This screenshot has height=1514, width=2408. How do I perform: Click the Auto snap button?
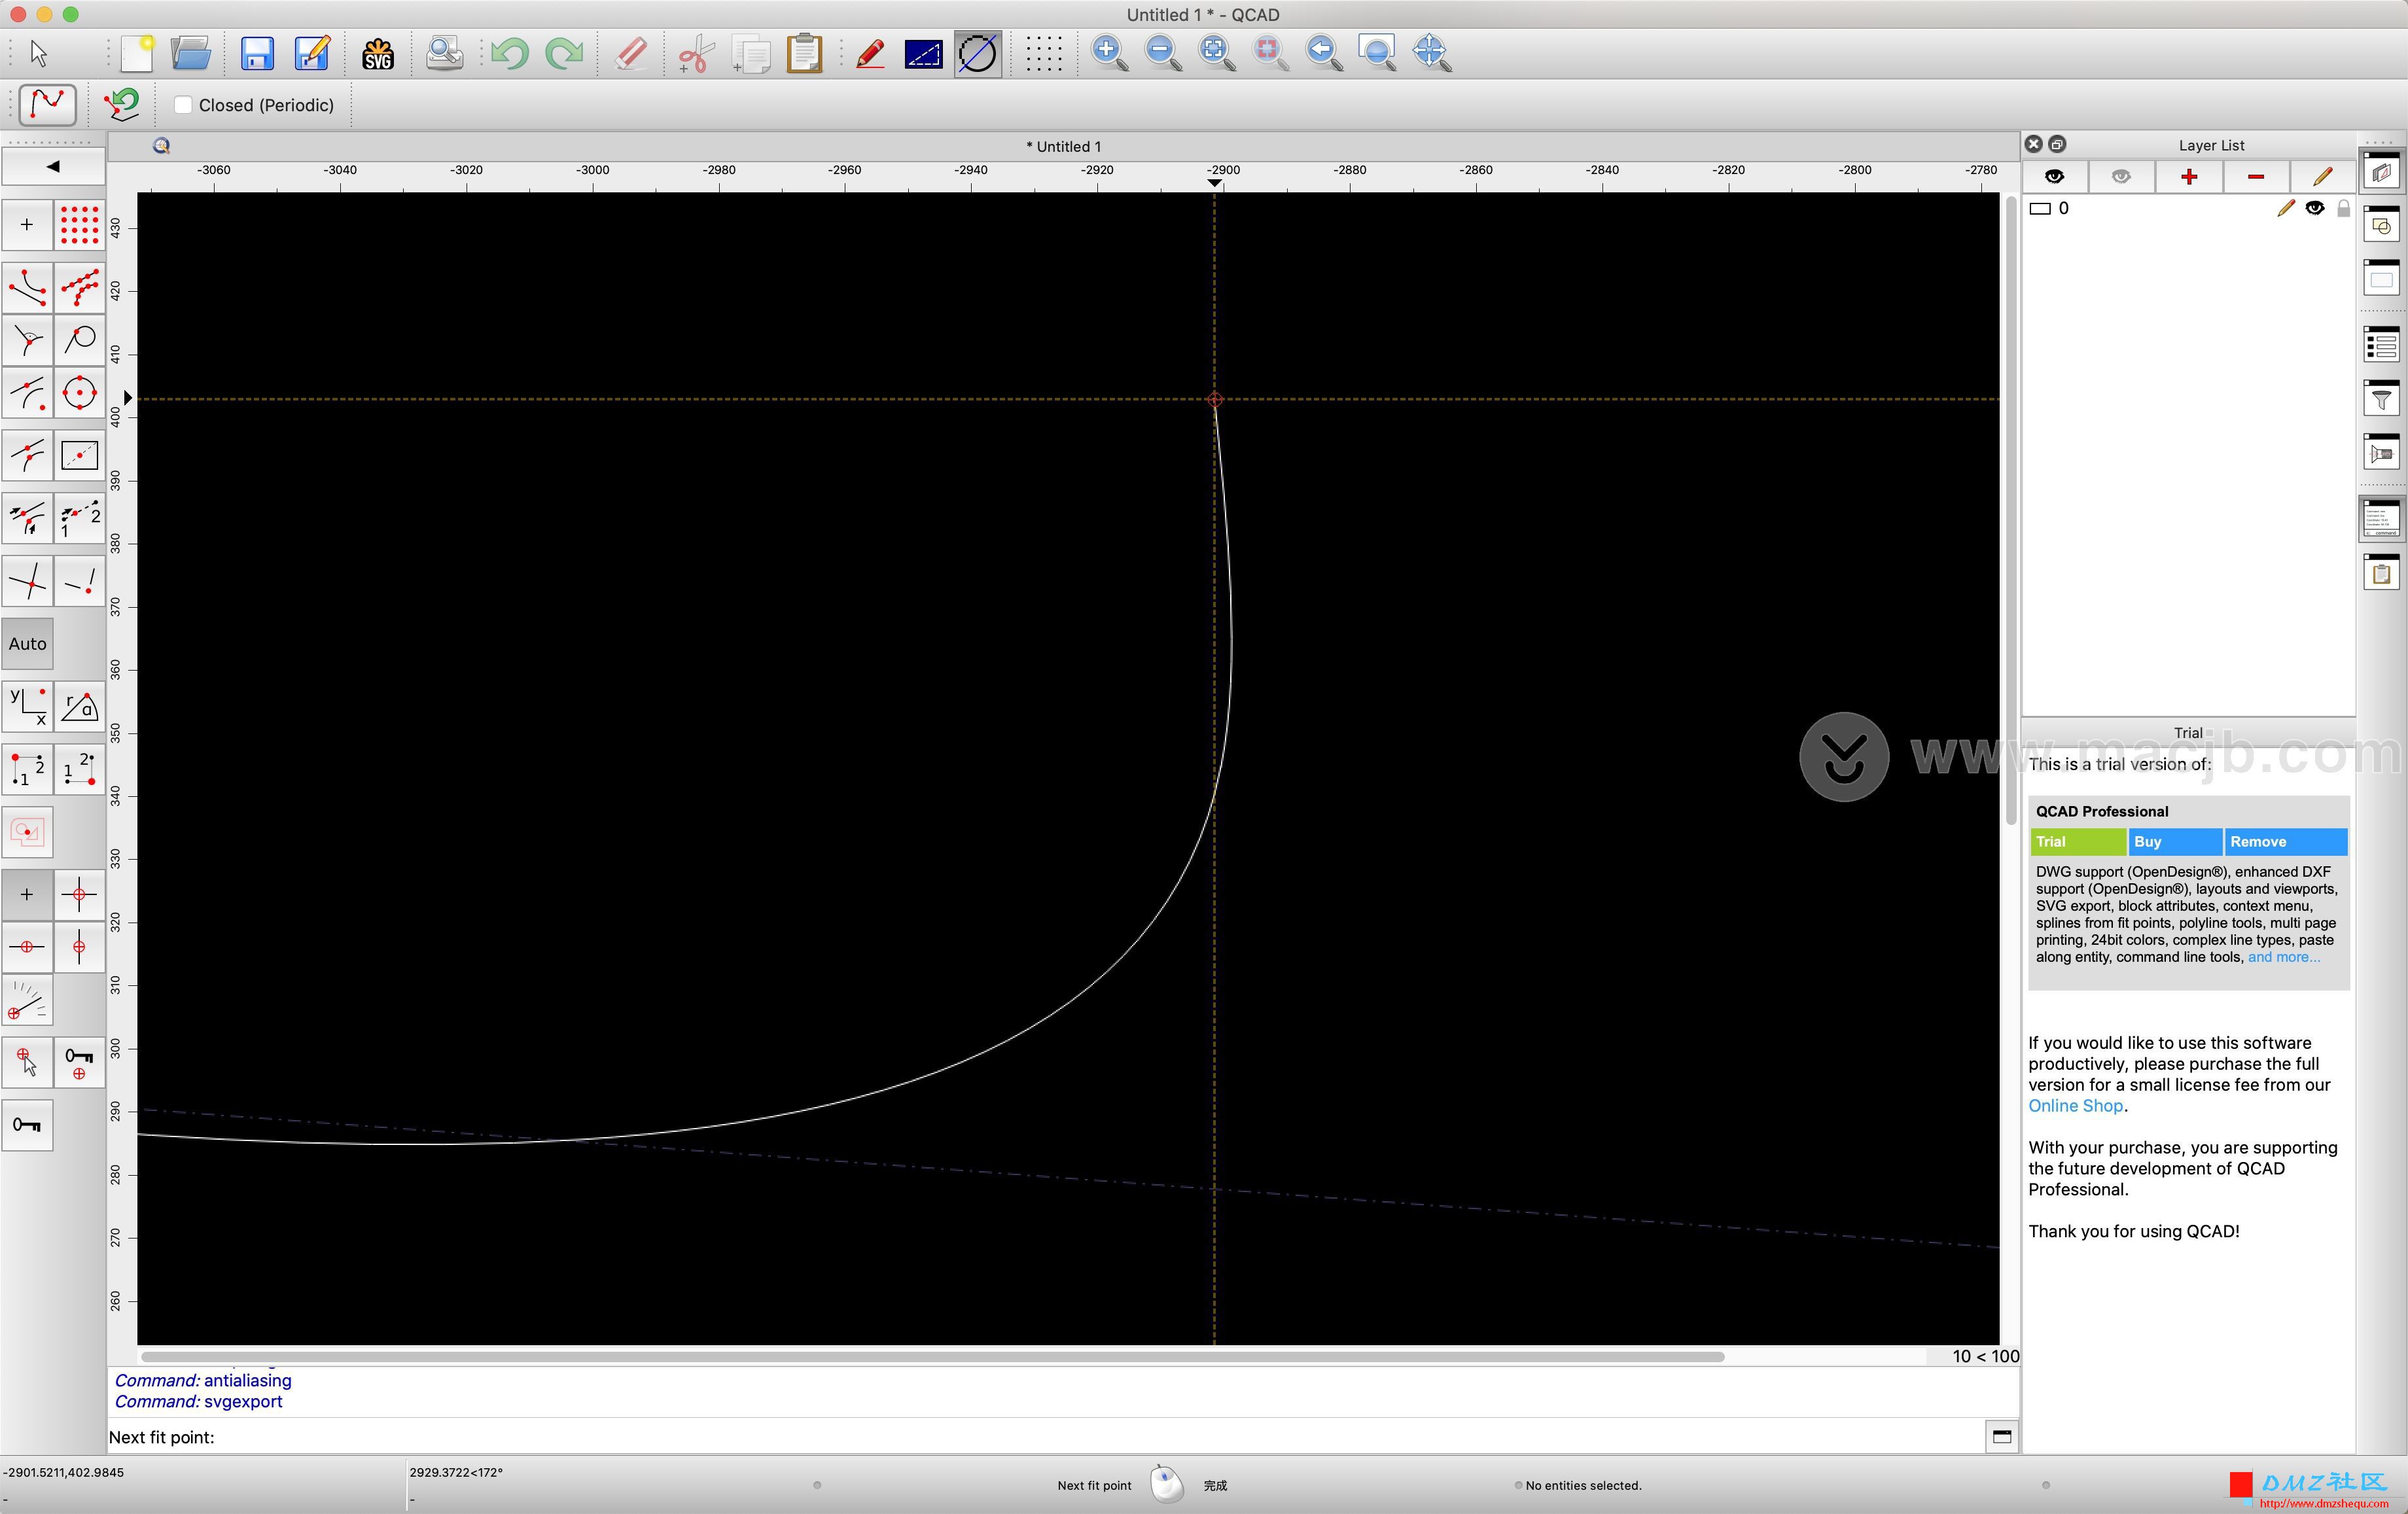27,644
